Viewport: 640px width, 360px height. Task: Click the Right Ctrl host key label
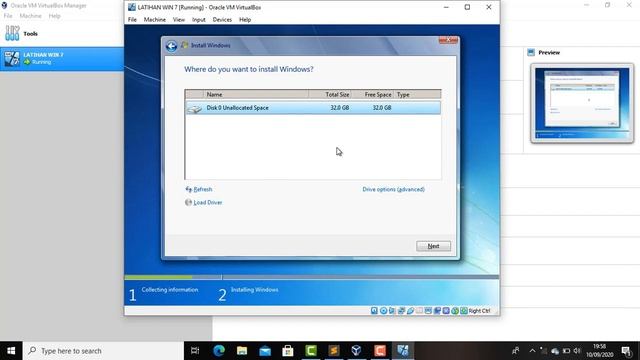point(479,311)
